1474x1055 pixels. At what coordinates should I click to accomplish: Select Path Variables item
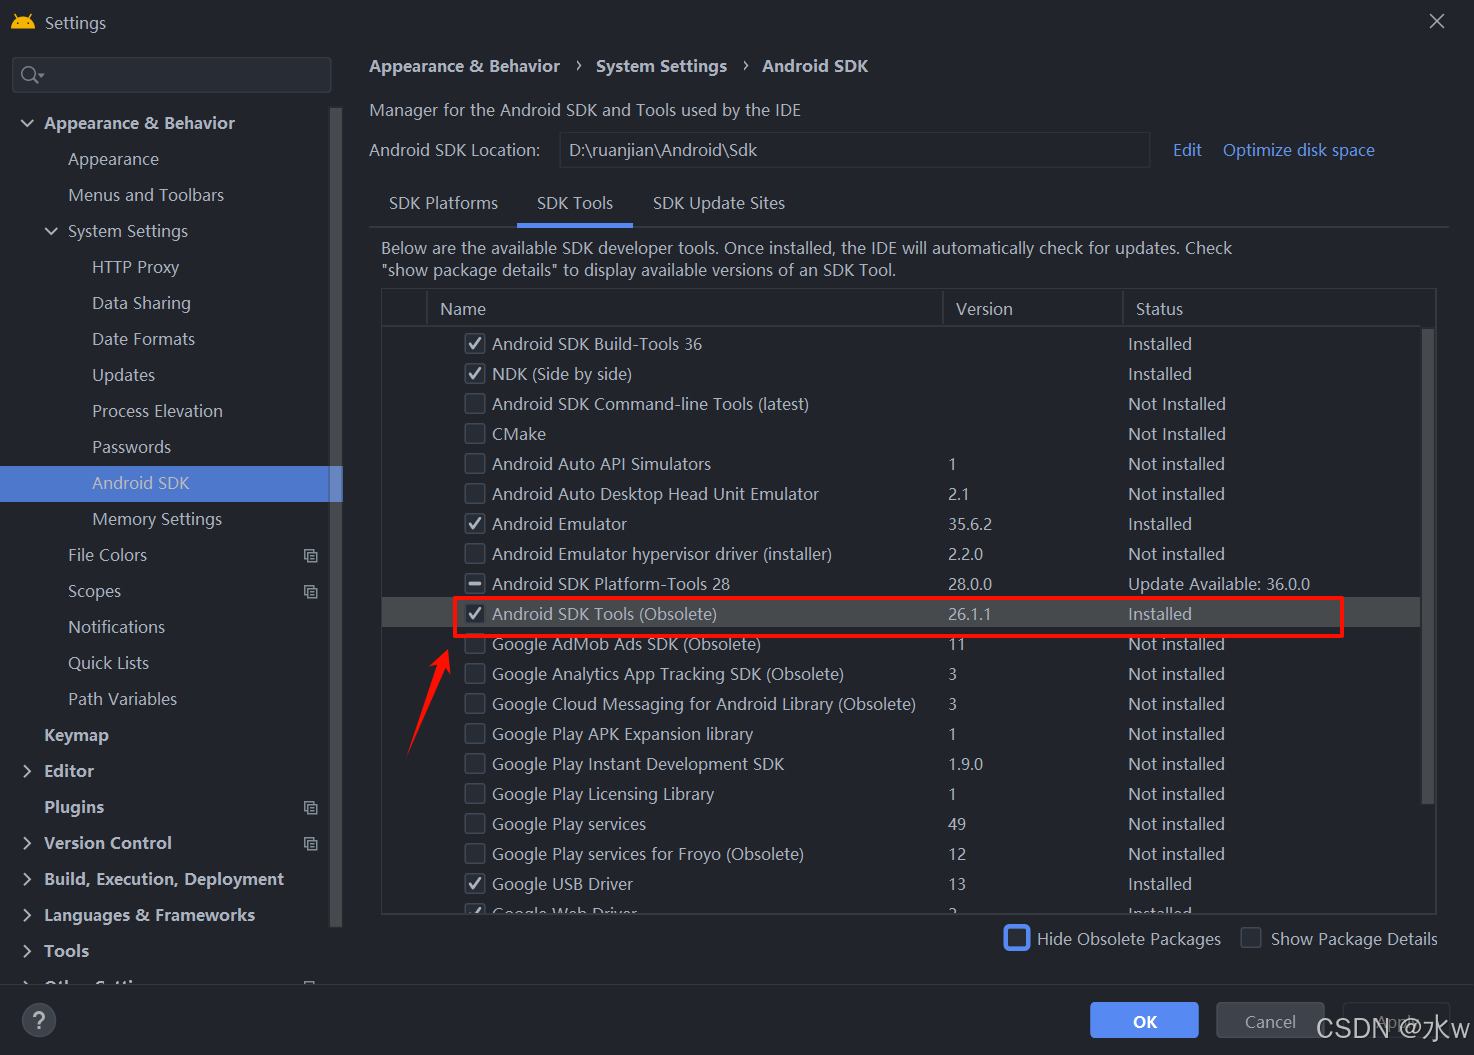tap(122, 699)
